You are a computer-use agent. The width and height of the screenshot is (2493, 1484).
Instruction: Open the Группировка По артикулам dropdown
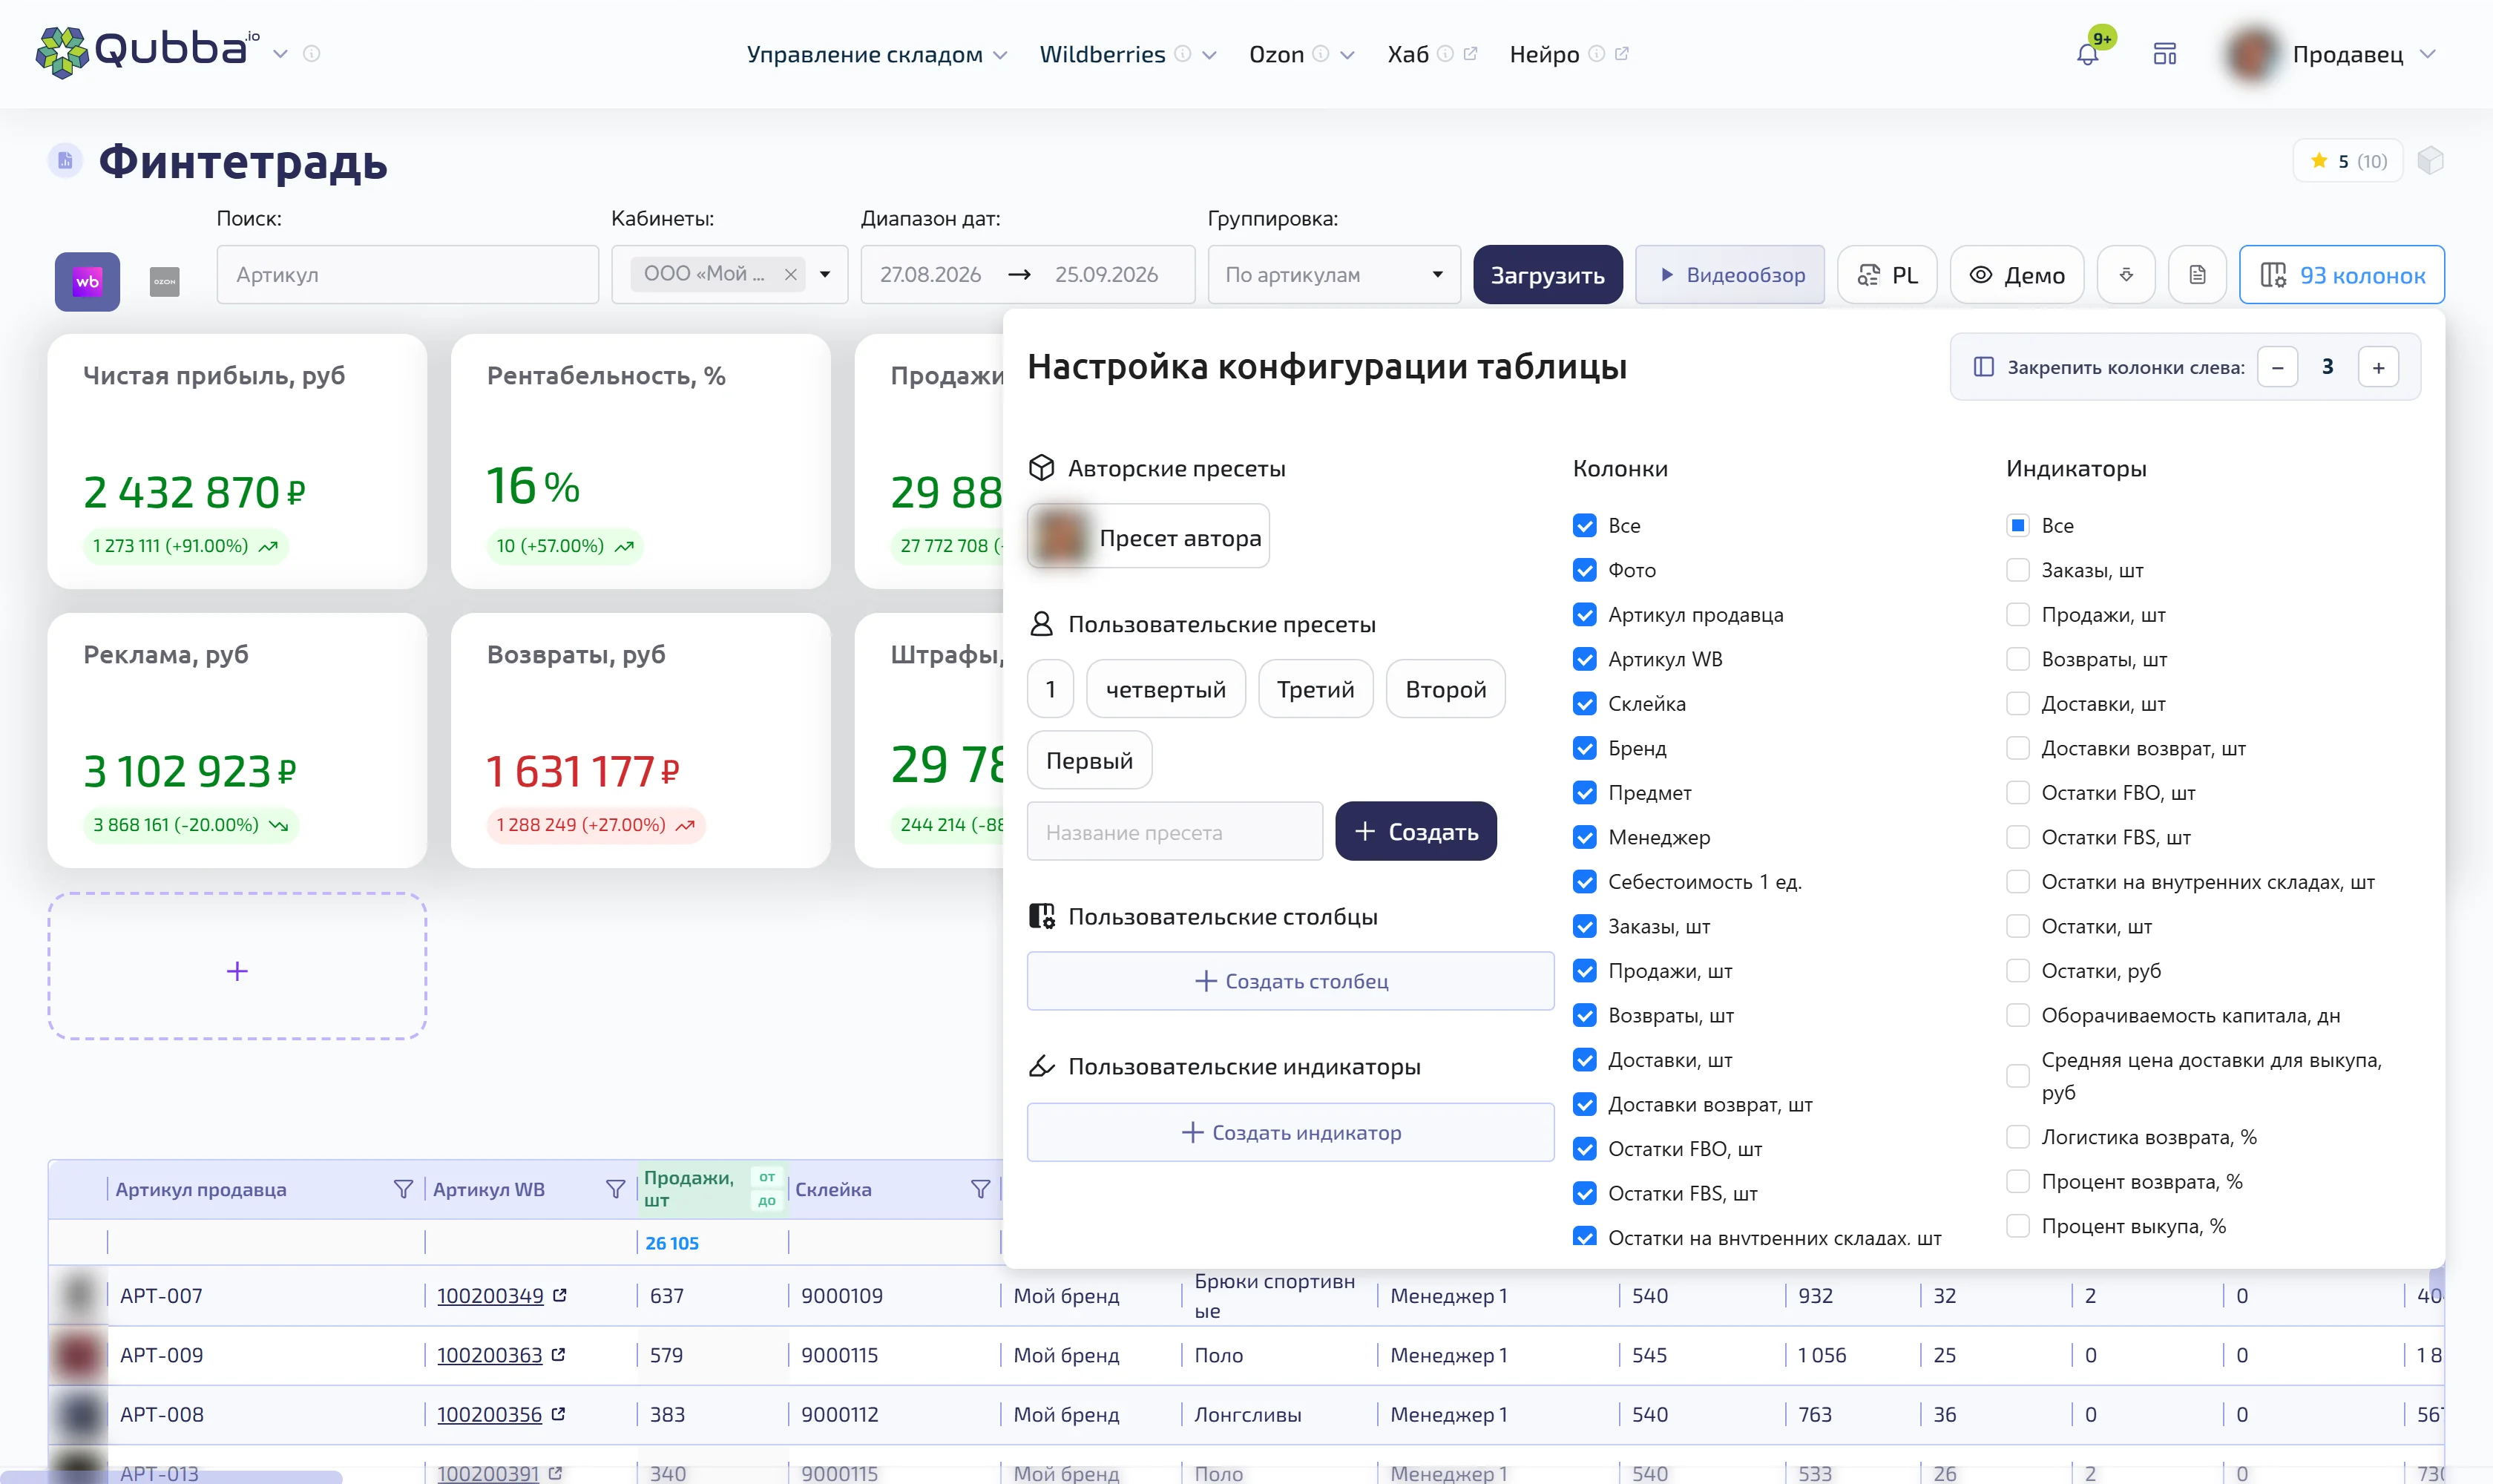(1334, 274)
